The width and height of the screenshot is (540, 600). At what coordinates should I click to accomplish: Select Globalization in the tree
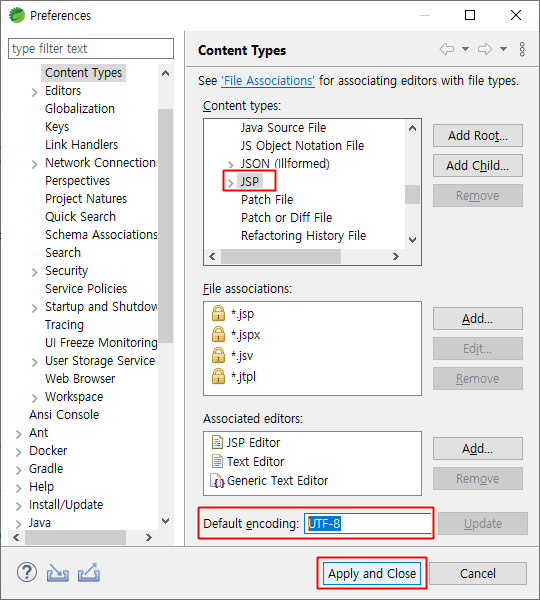[x=80, y=109]
